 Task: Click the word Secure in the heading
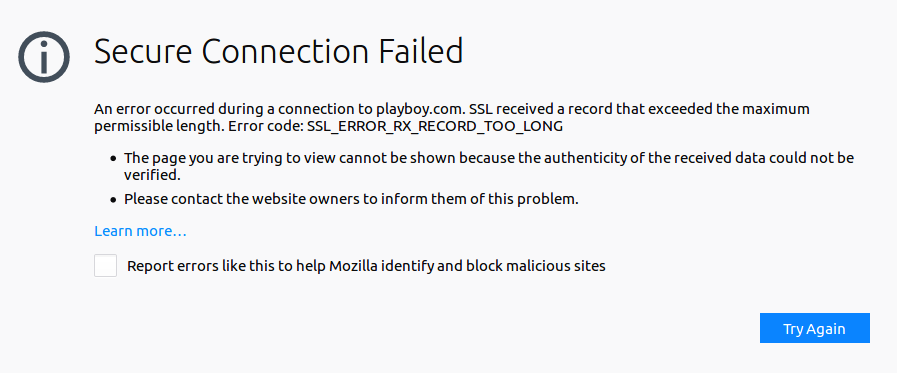coord(144,51)
